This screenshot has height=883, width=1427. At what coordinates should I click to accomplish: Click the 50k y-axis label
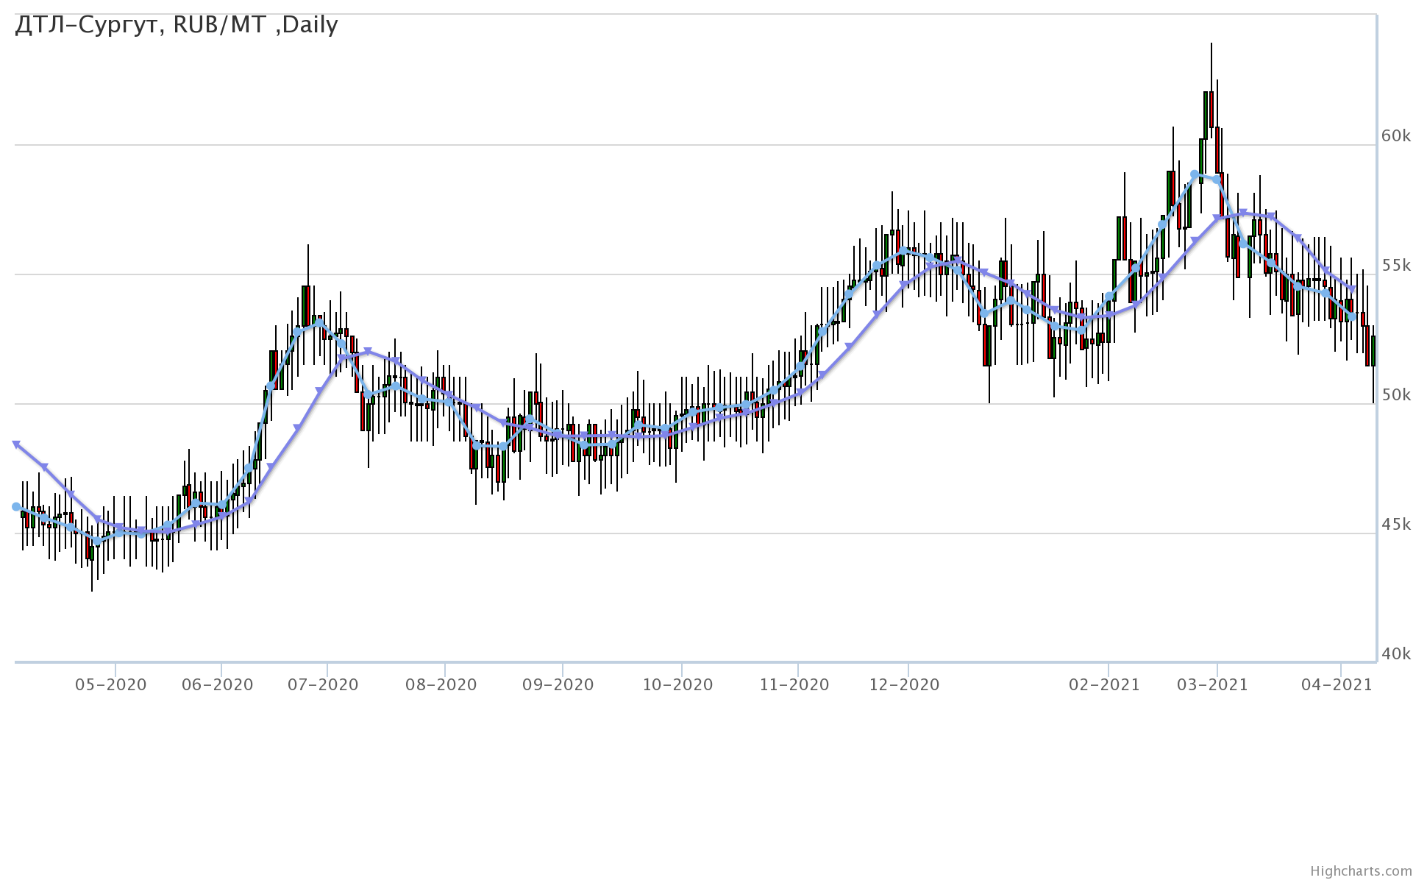tap(1395, 395)
